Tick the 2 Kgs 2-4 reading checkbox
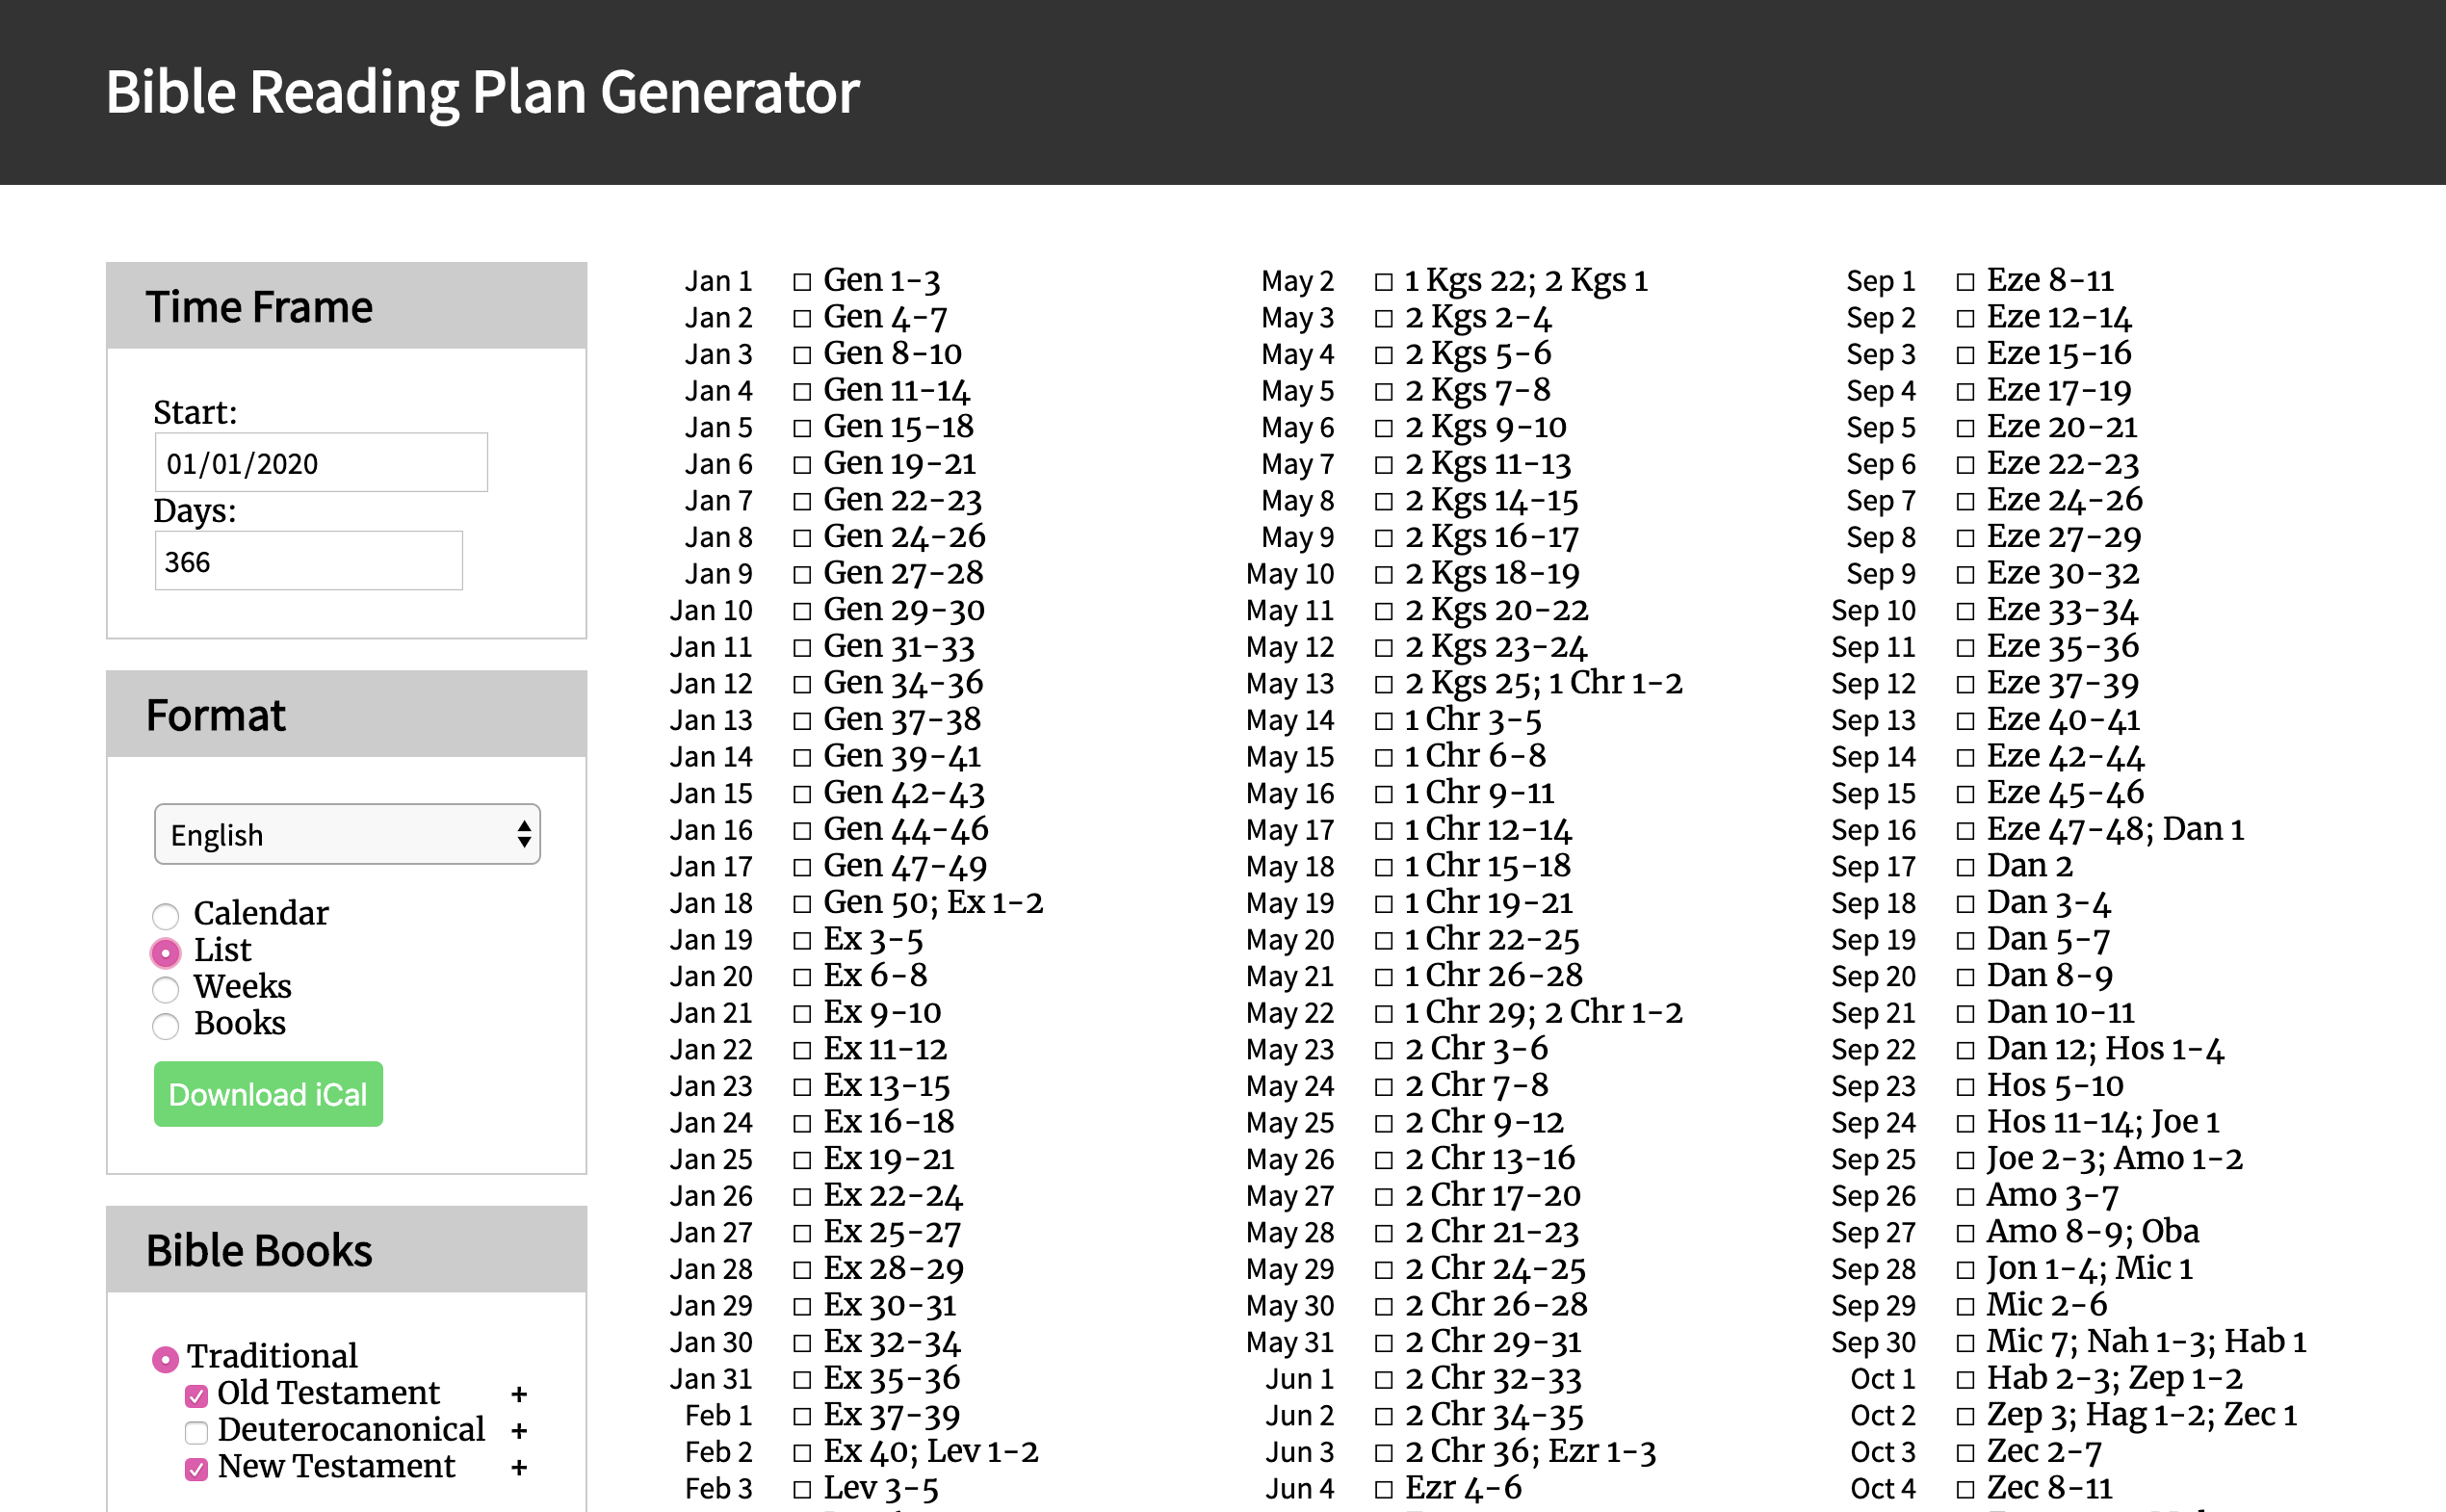Image resolution: width=2446 pixels, height=1512 pixels. (x=1384, y=319)
